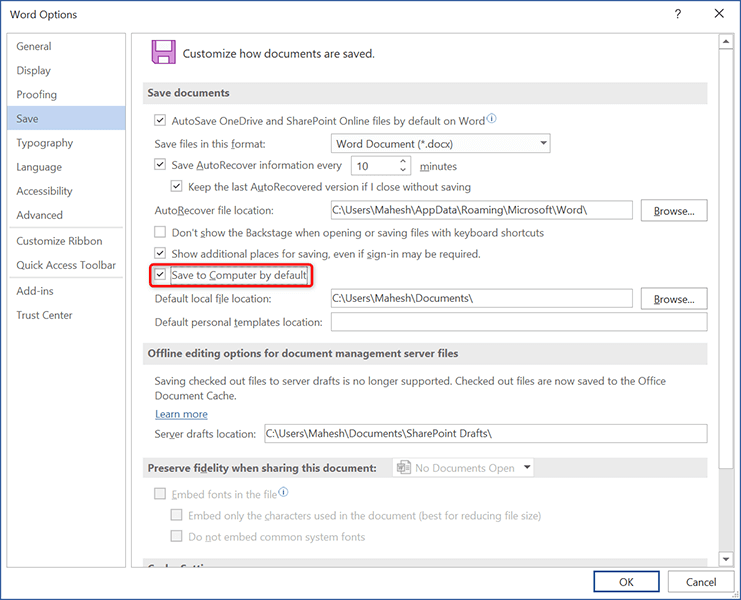Click the Embed fonts info icon

pyautogui.click(x=284, y=492)
